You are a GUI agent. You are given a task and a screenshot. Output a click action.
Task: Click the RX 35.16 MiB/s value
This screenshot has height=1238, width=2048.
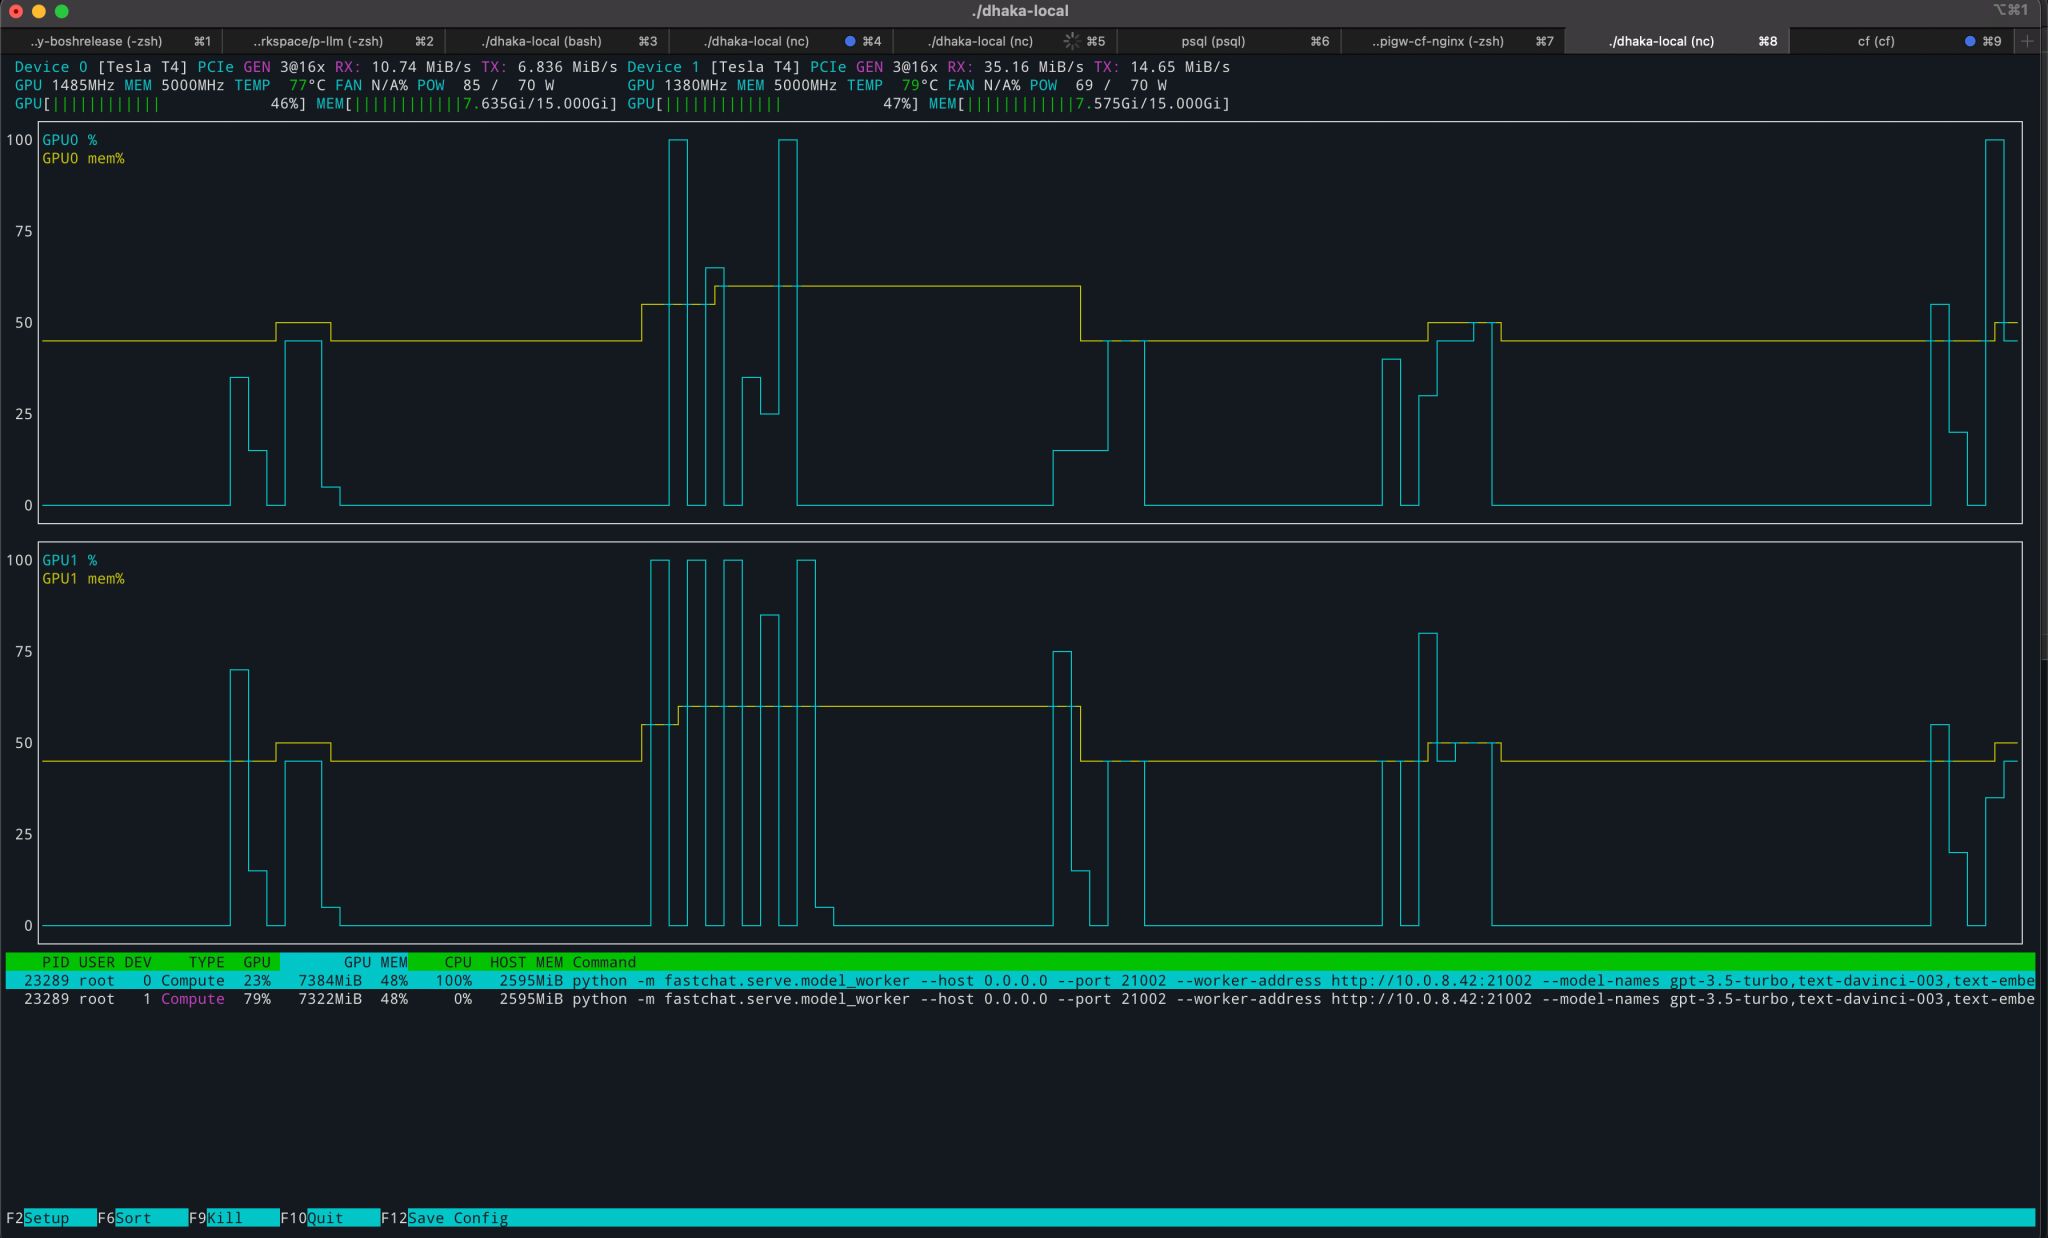1034,67
